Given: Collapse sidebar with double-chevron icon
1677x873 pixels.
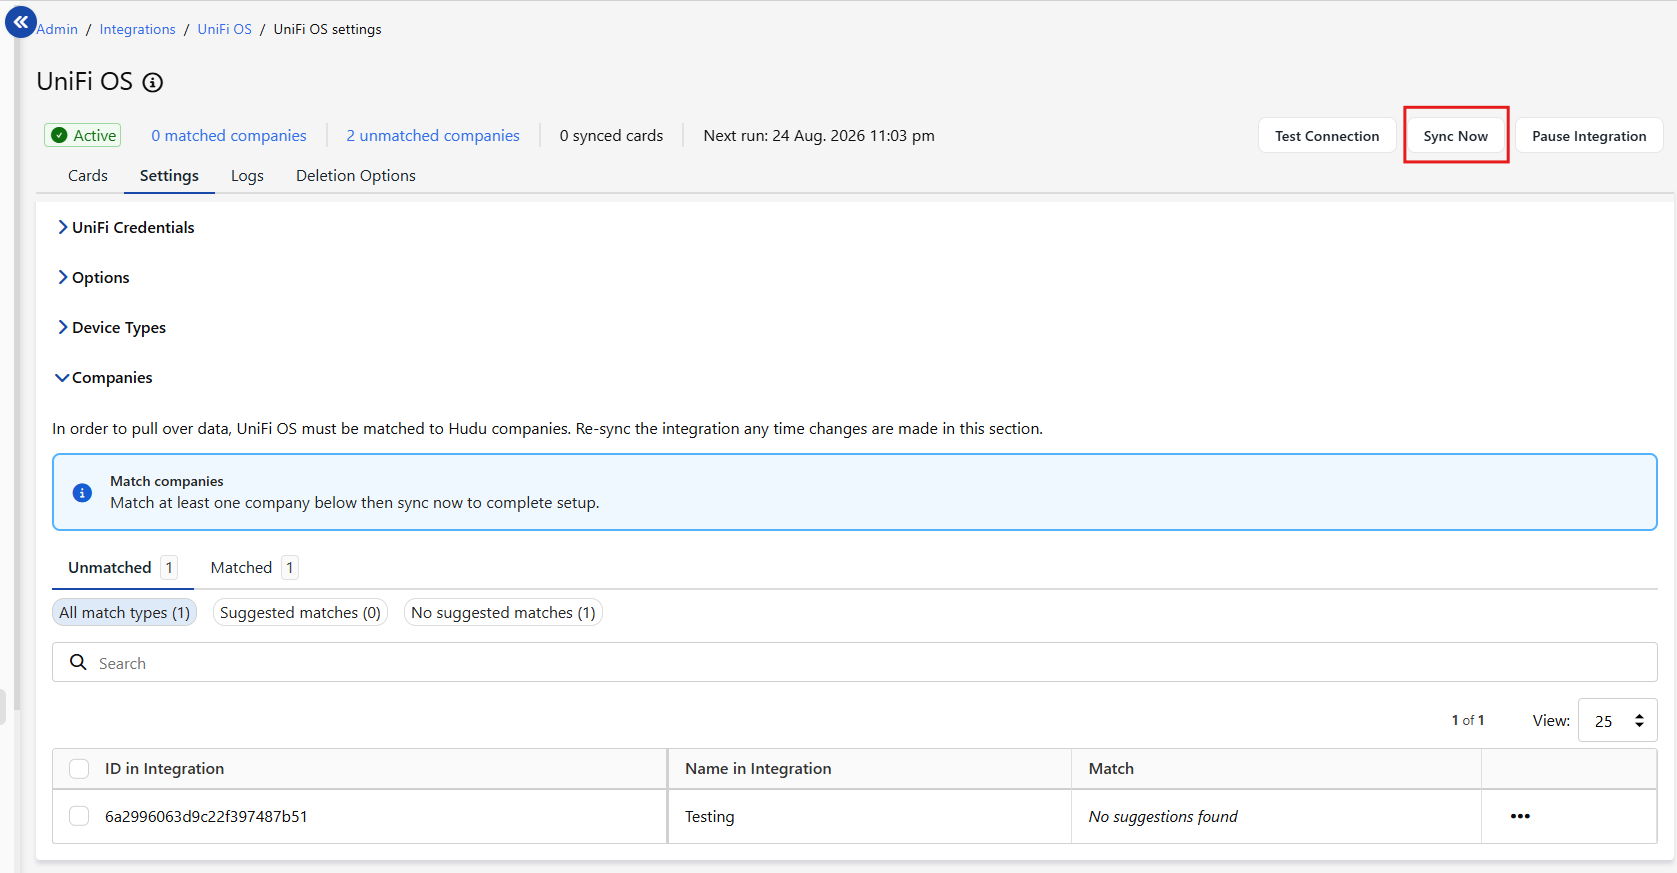Looking at the screenshot, I should (x=21, y=21).
